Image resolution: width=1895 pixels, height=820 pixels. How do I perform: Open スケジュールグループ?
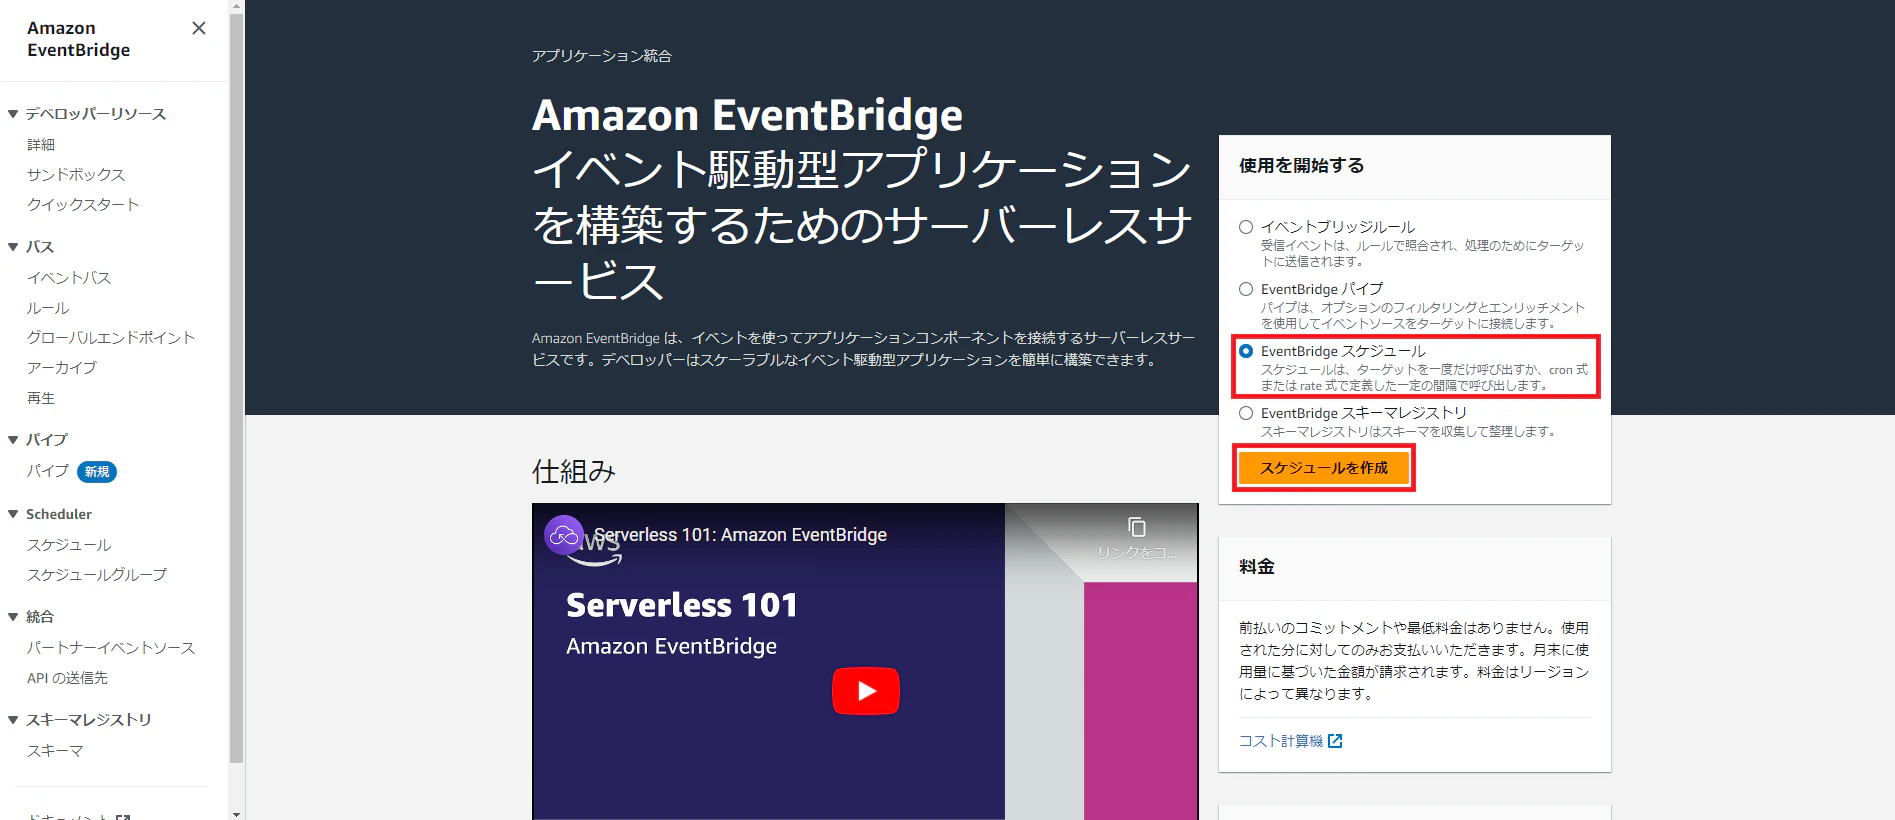coord(97,575)
